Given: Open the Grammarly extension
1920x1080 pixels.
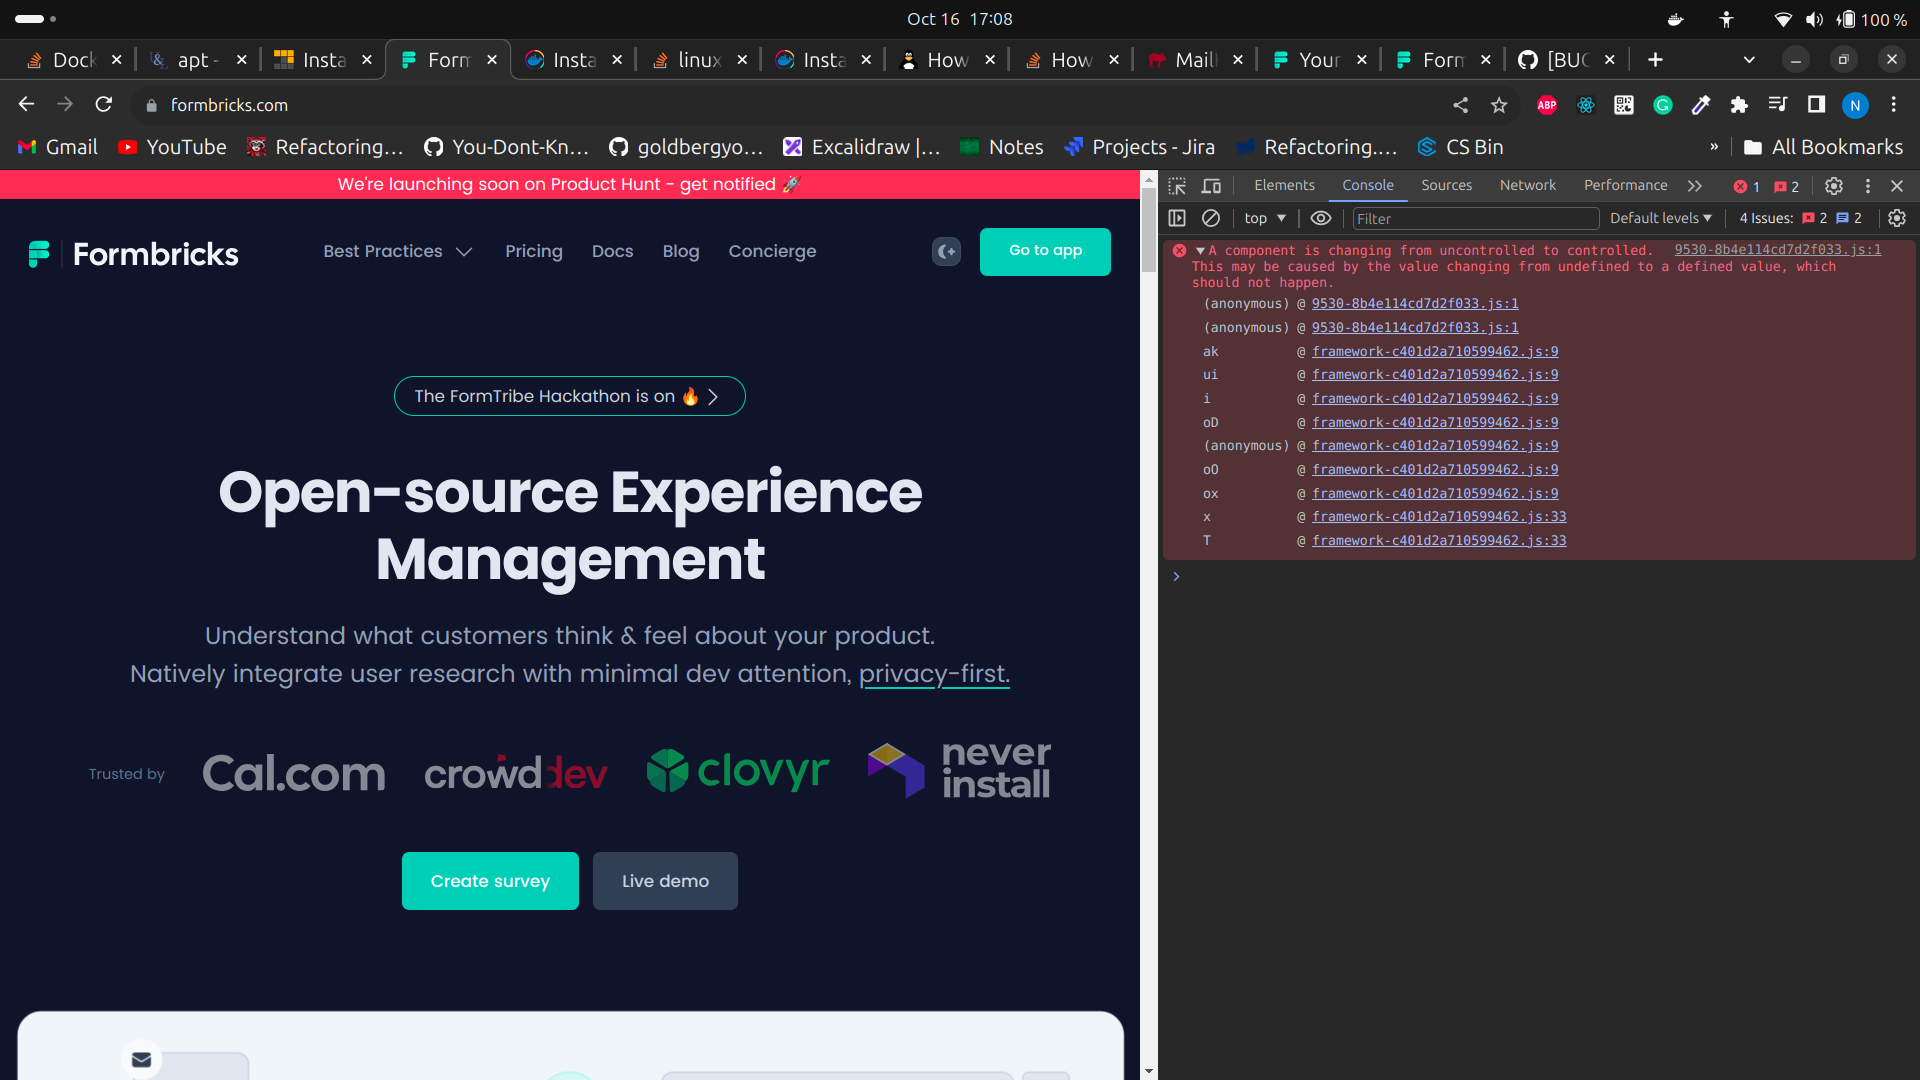Looking at the screenshot, I should tap(1662, 105).
